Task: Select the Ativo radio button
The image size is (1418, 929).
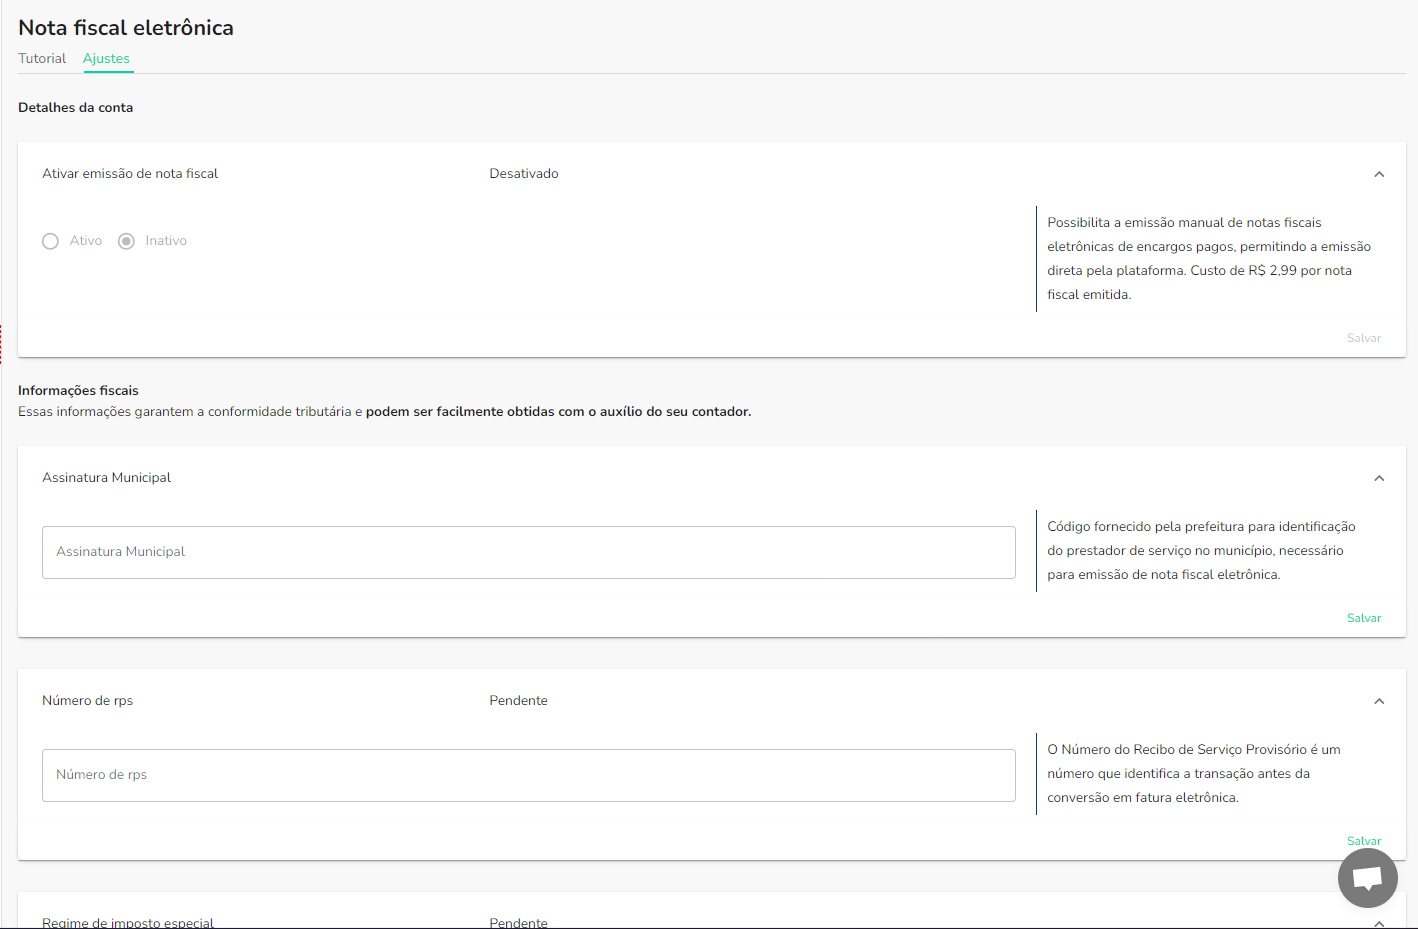Action: click(51, 241)
